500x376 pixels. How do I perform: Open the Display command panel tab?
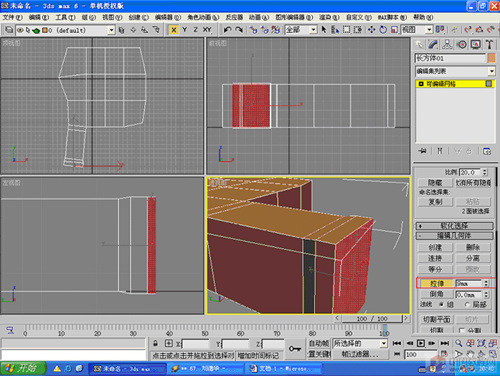pyautogui.click(x=476, y=44)
